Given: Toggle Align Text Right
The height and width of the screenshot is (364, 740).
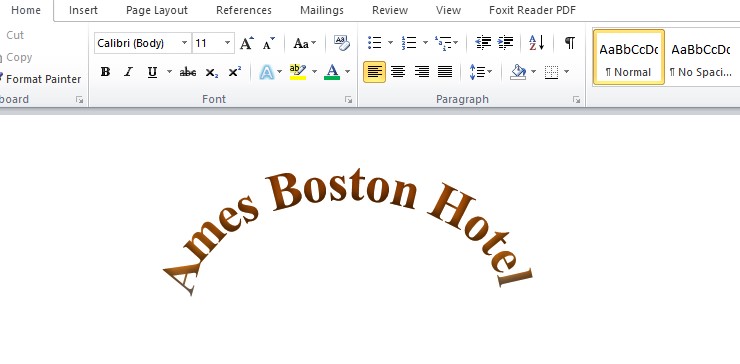Looking at the screenshot, I should click(x=421, y=72).
